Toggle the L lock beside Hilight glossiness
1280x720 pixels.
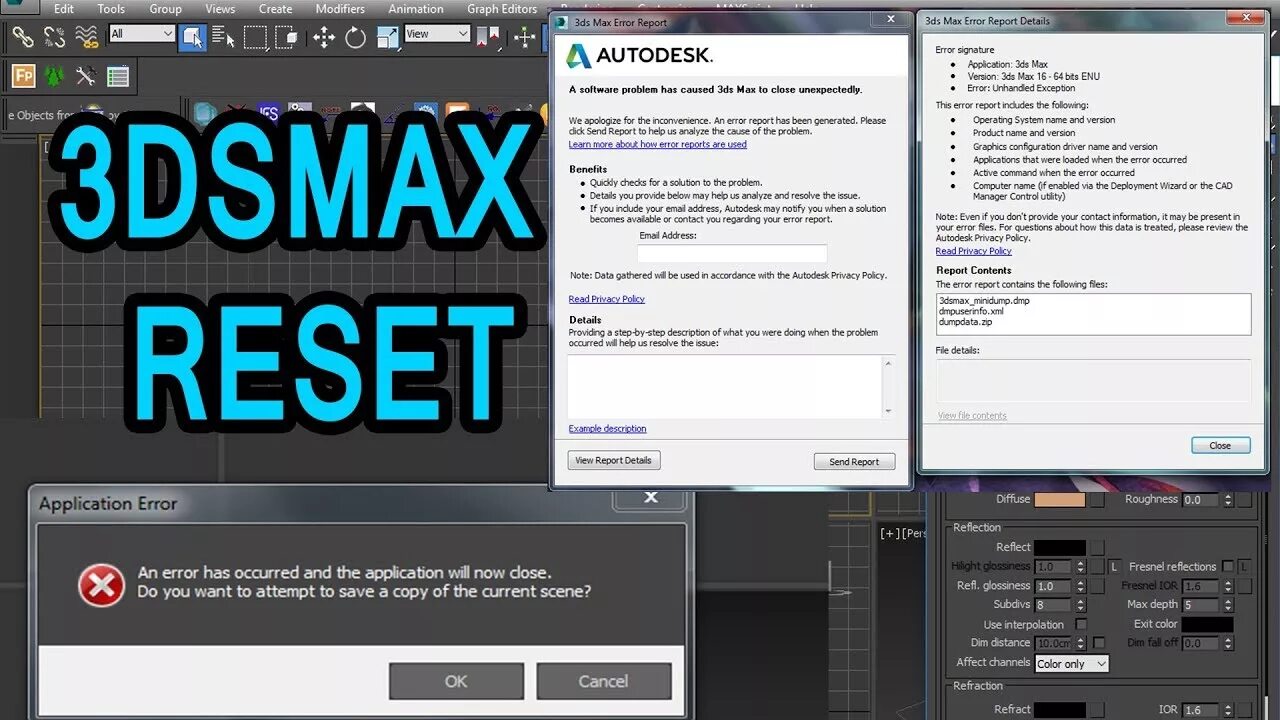tap(1114, 567)
